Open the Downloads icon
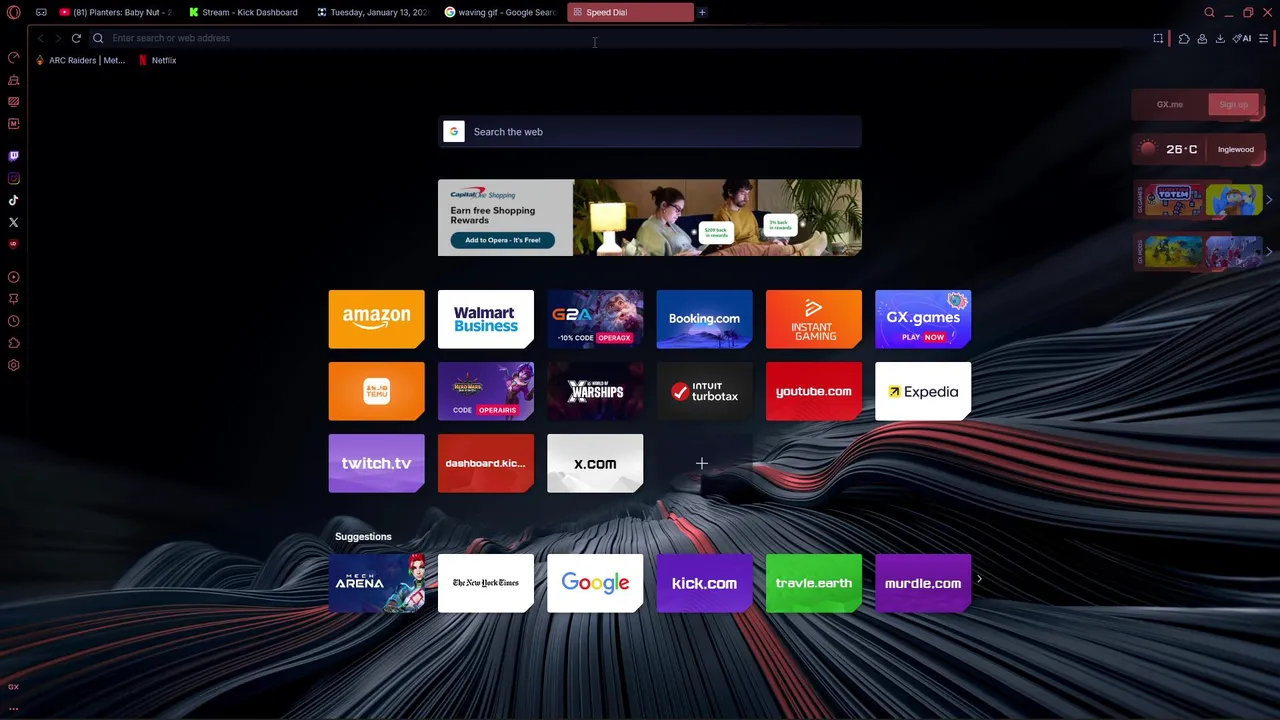Image resolution: width=1280 pixels, height=720 pixels. (1220, 38)
